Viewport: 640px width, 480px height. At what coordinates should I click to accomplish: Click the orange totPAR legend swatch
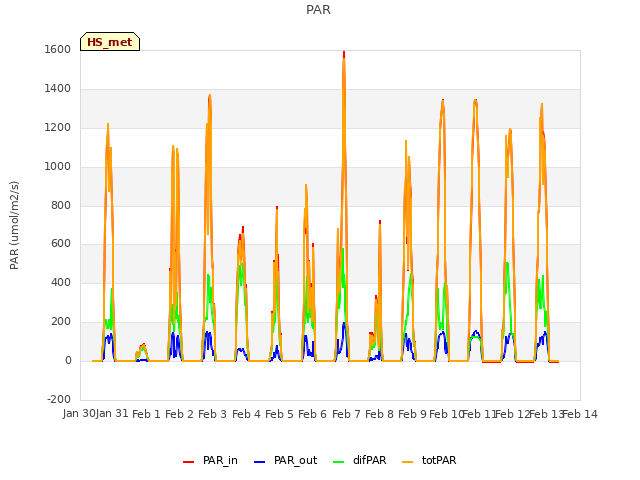coord(407,462)
